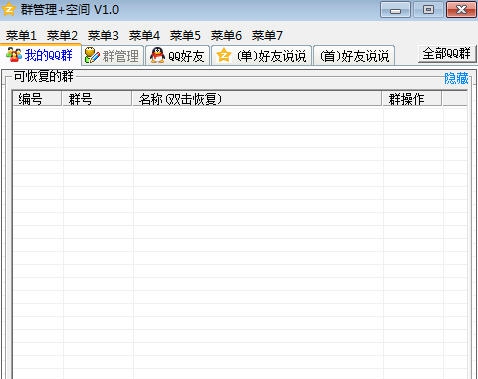Click the 名称(双击恢复) column header
This screenshot has width=478, height=379.
257,99
